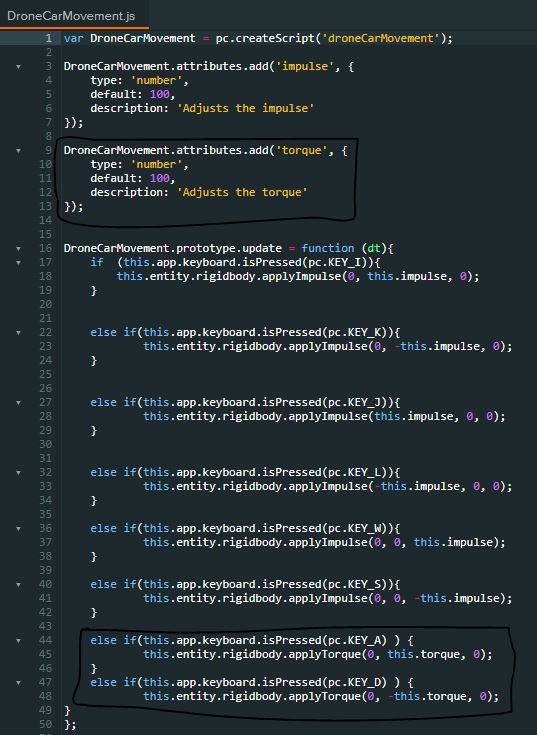Fold the KEY_I if block at line 17
The height and width of the screenshot is (735, 537).
click(18, 262)
